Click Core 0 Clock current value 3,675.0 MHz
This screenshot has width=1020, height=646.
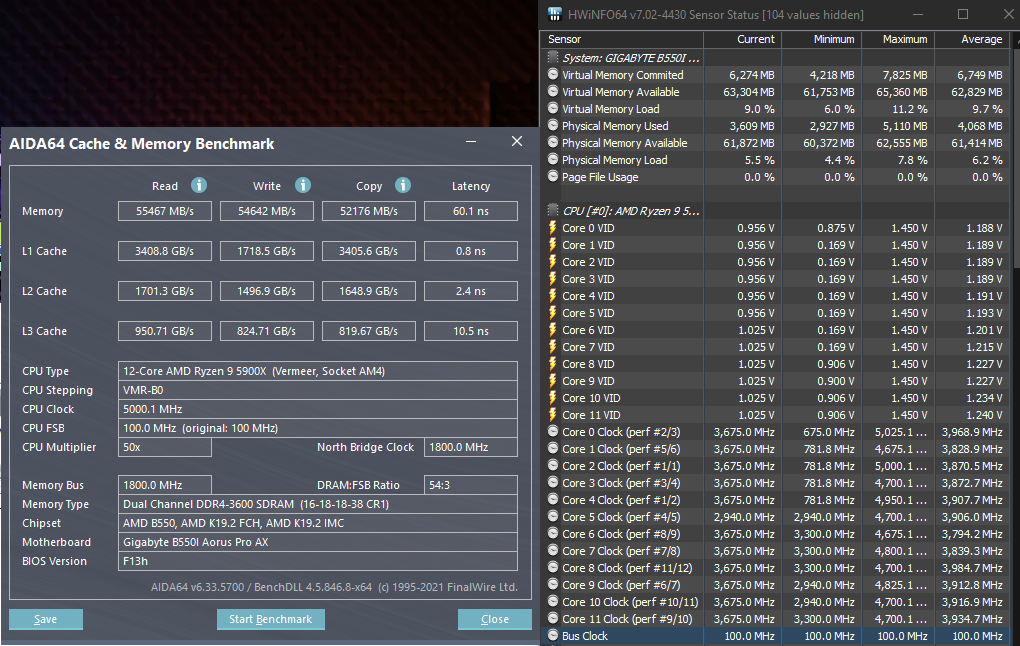click(x=744, y=432)
